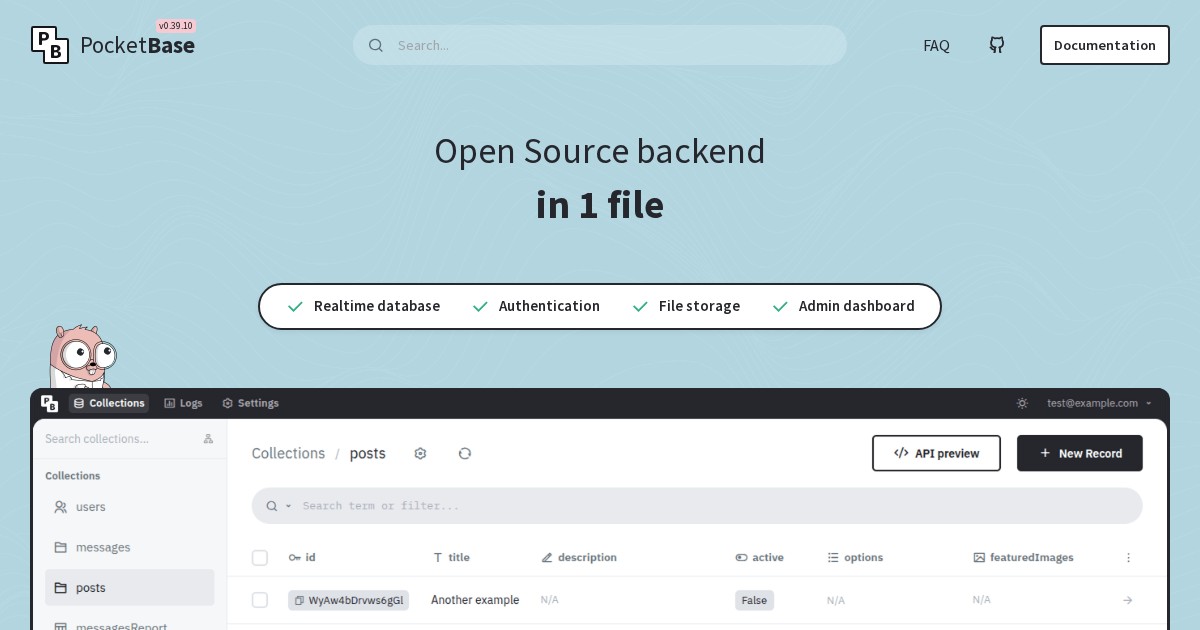The image size is (1200, 630).
Task: Click the posts breadcrumb text
Action: coord(368,453)
